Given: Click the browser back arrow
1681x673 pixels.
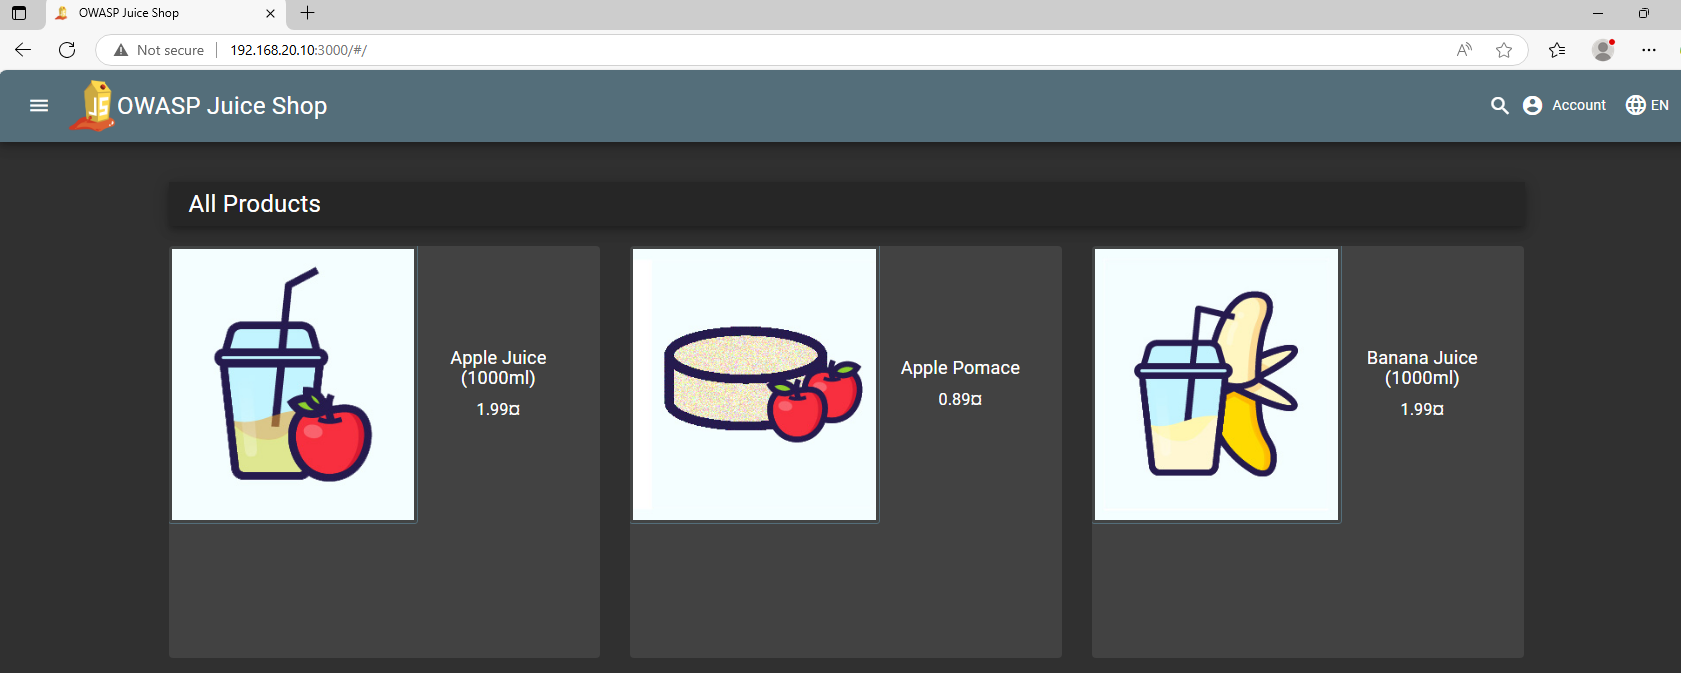Looking at the screenshot, I should coord(23,50).
